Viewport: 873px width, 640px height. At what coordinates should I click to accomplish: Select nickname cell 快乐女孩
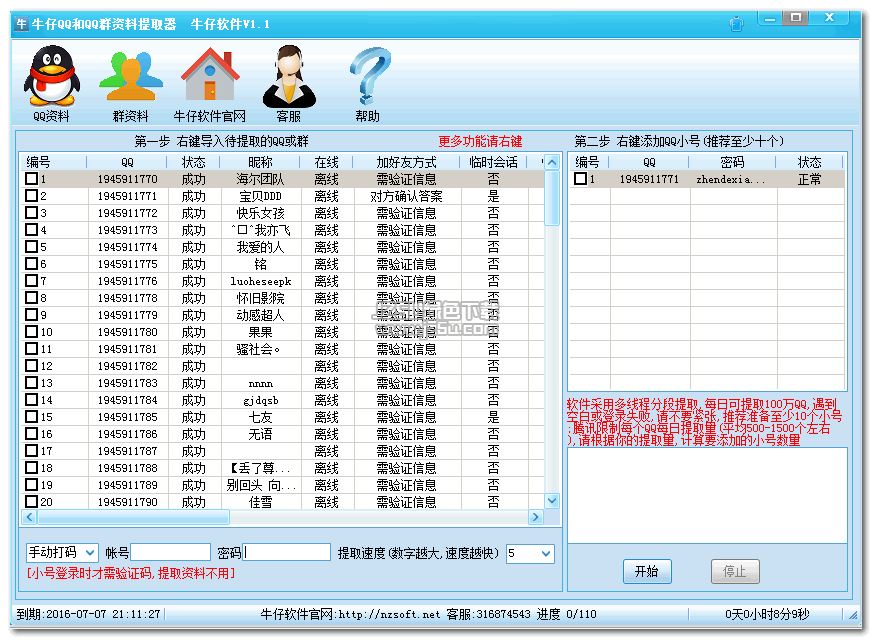click(260, 213)
